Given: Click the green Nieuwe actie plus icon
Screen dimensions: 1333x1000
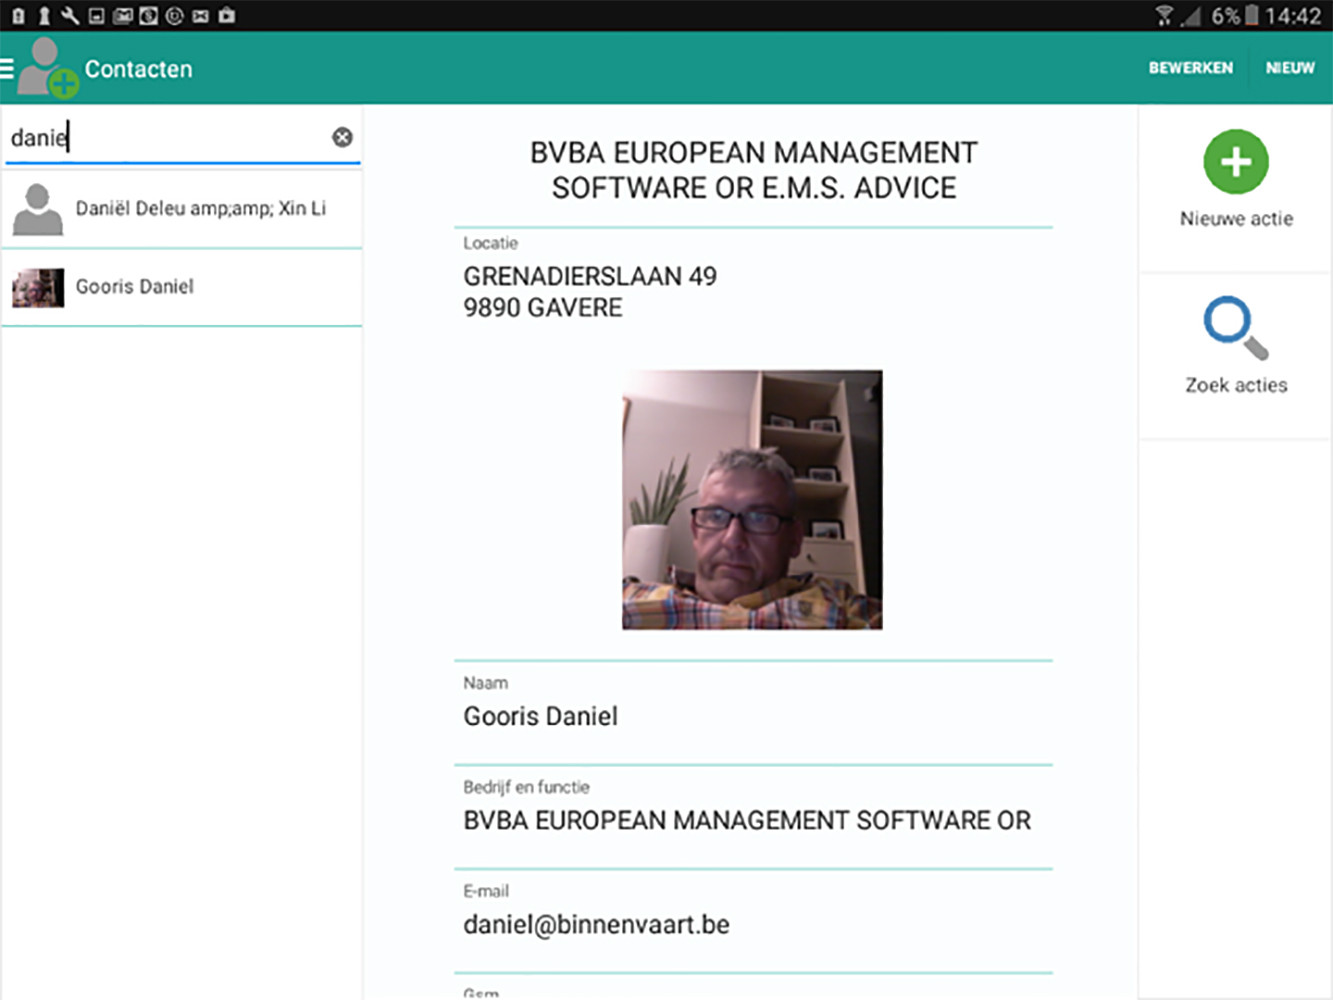Looking at the screenshot, I should 1236,162.
